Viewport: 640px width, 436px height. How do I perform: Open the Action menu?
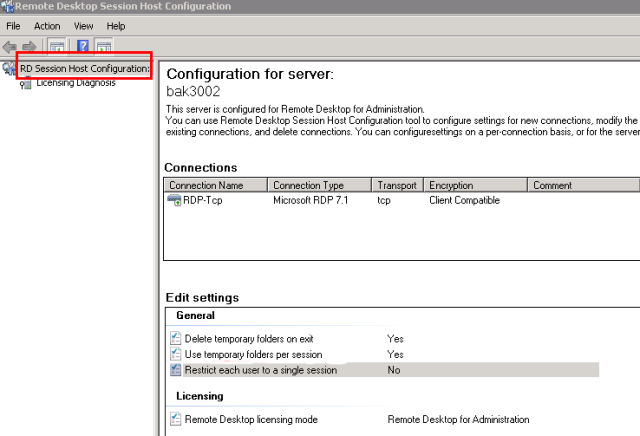(46, 25)
